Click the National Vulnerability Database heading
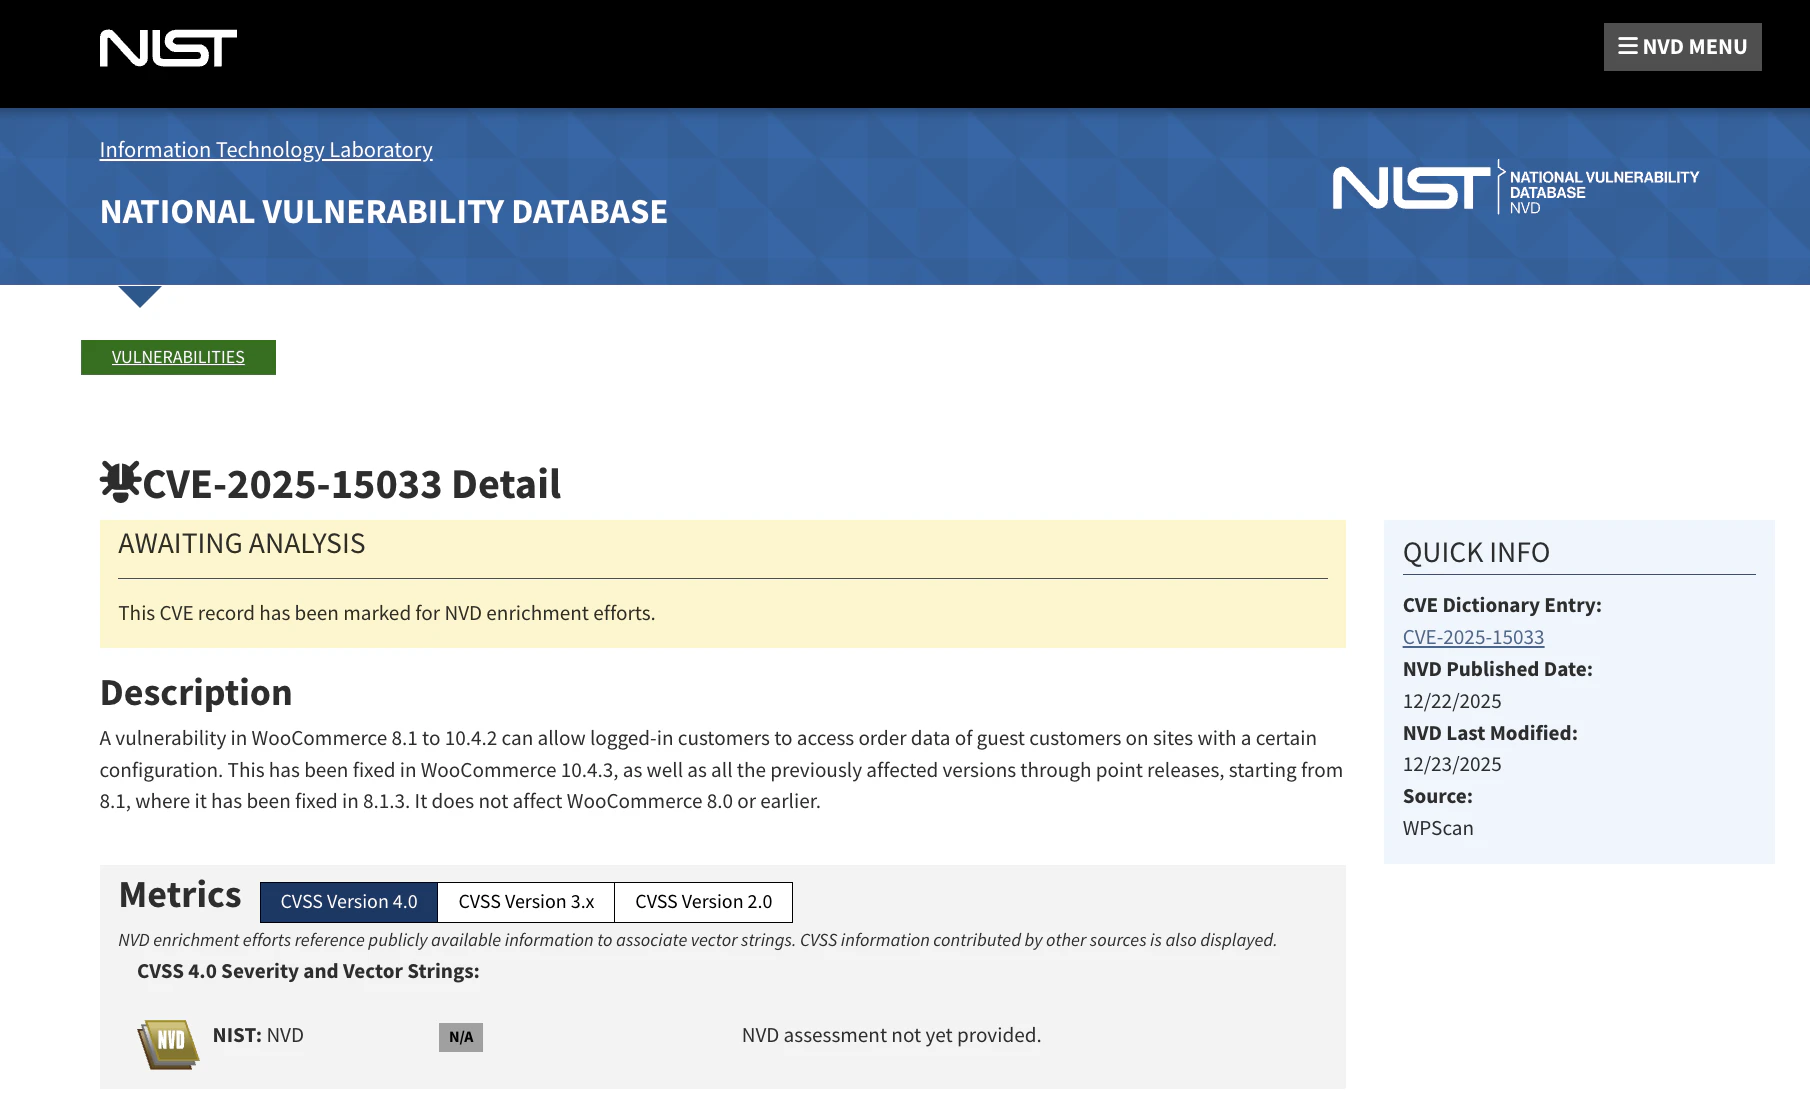Image resolution: width=1810 pixels, height=1120 pixels. pos(384,212)
